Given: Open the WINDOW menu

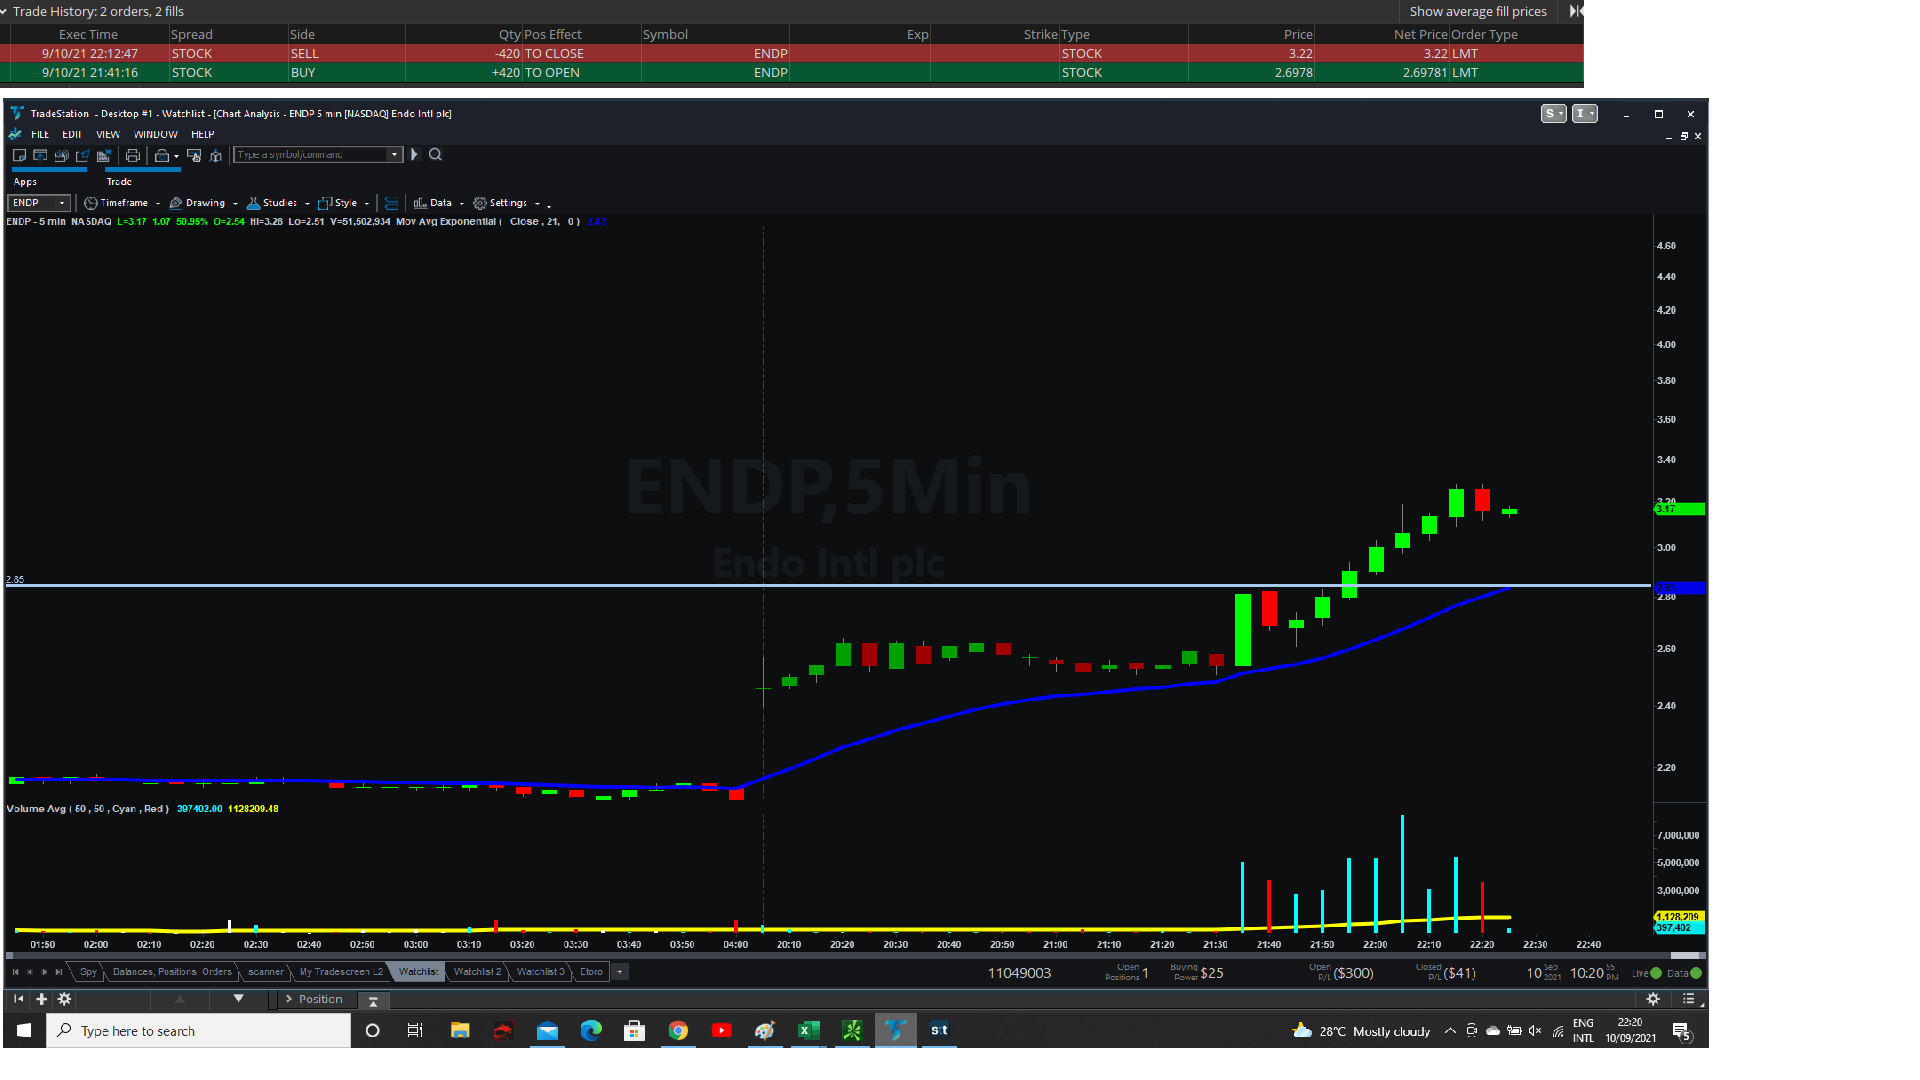Looking at the screenshot, I should pos(155,134).
